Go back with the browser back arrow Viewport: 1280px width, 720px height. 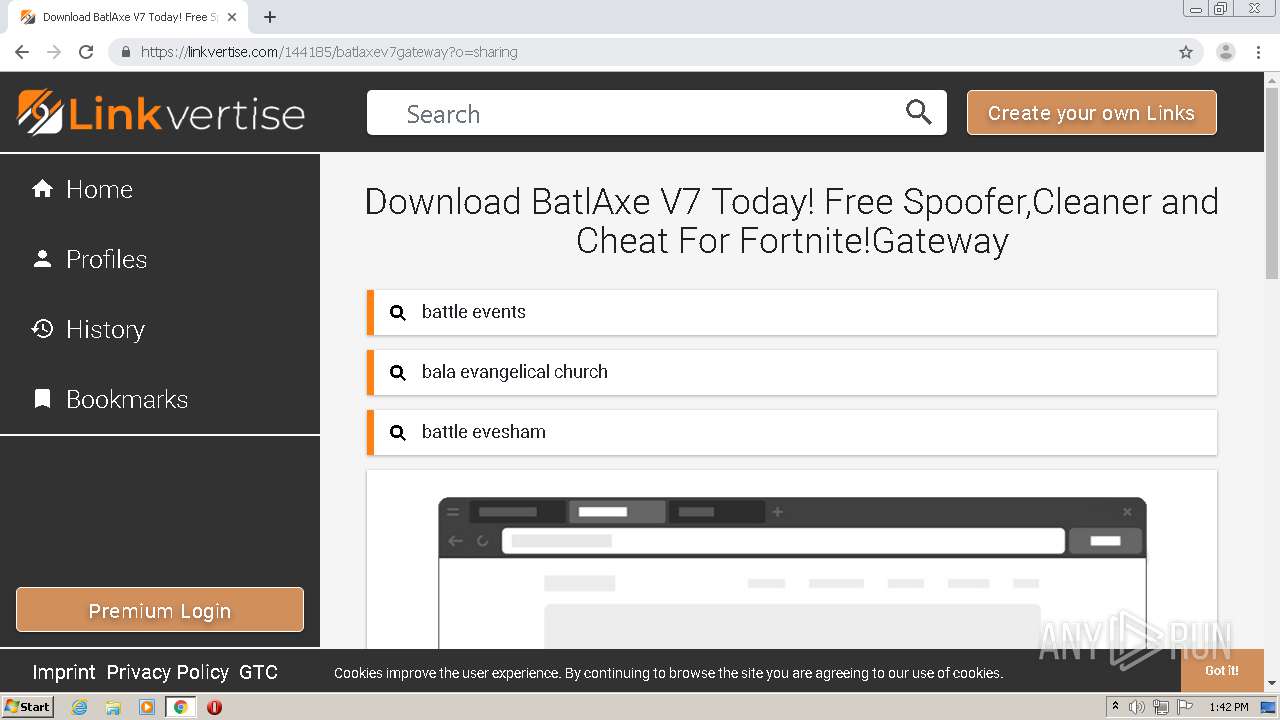point(22,52)
